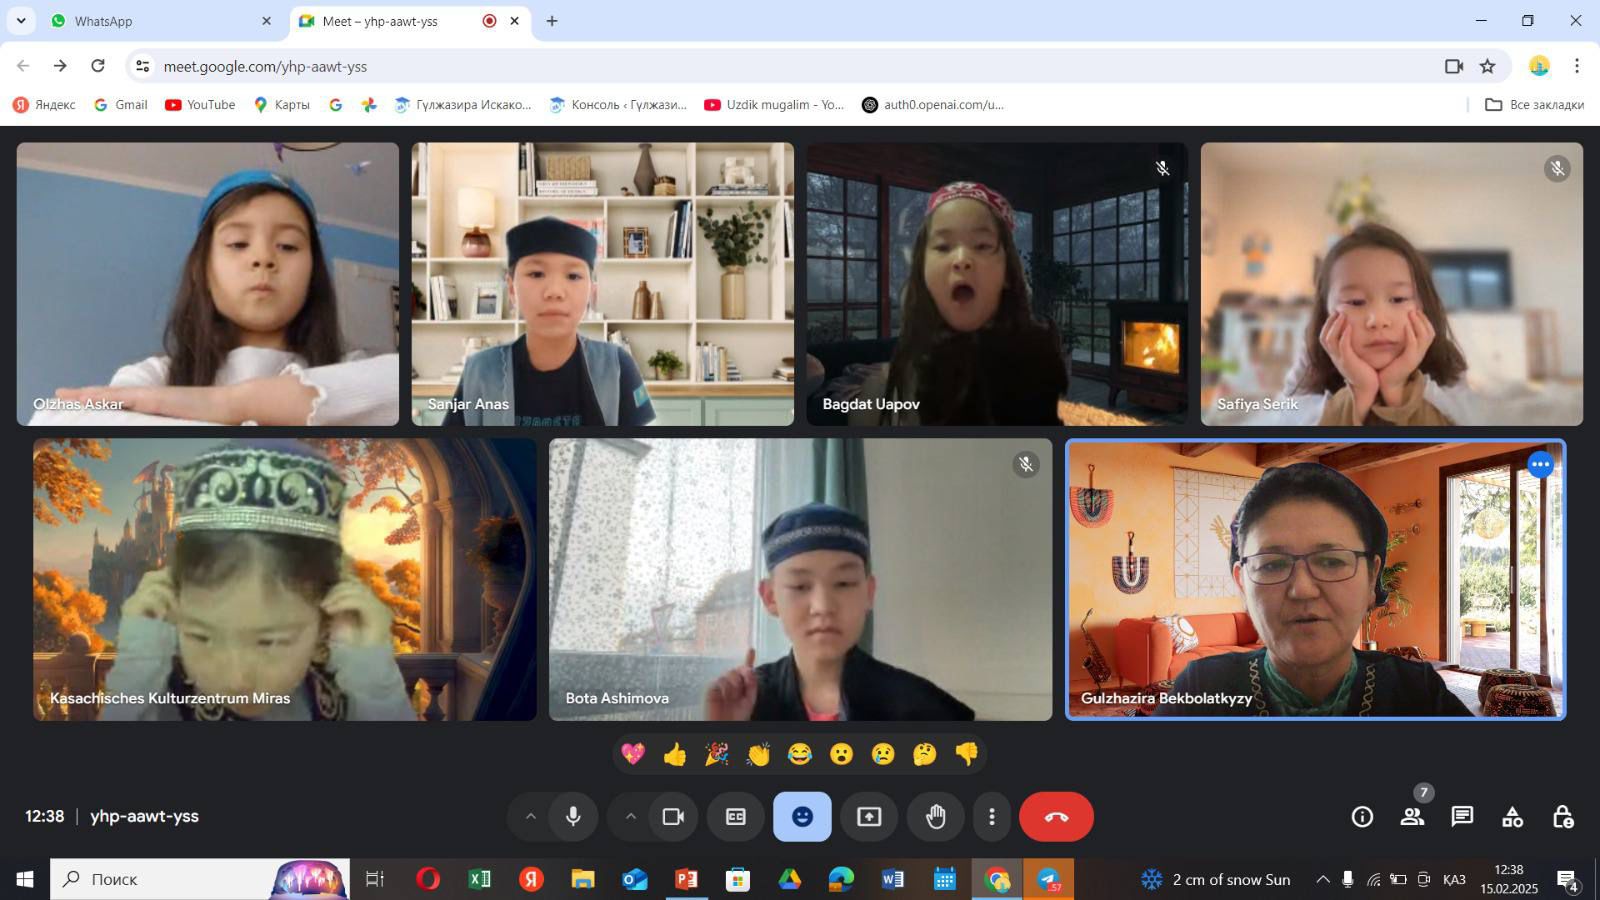
Task: Open Host controls lock icon
Action: pos(1562,817)
